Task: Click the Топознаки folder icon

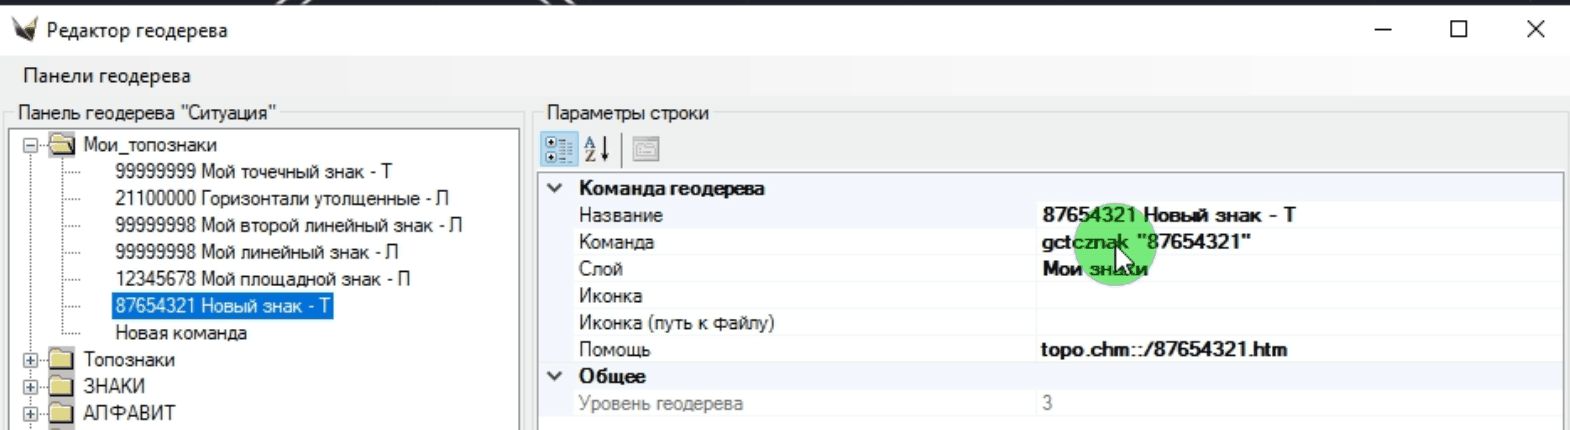Action: pyautogui.click(x=62, y=359)
